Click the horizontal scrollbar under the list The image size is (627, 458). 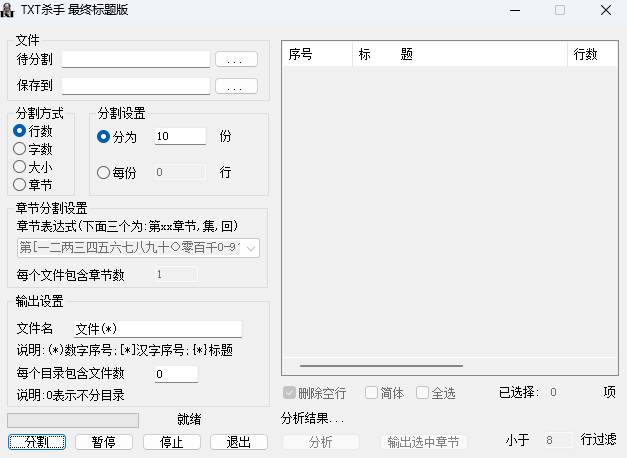pos(448,367)
